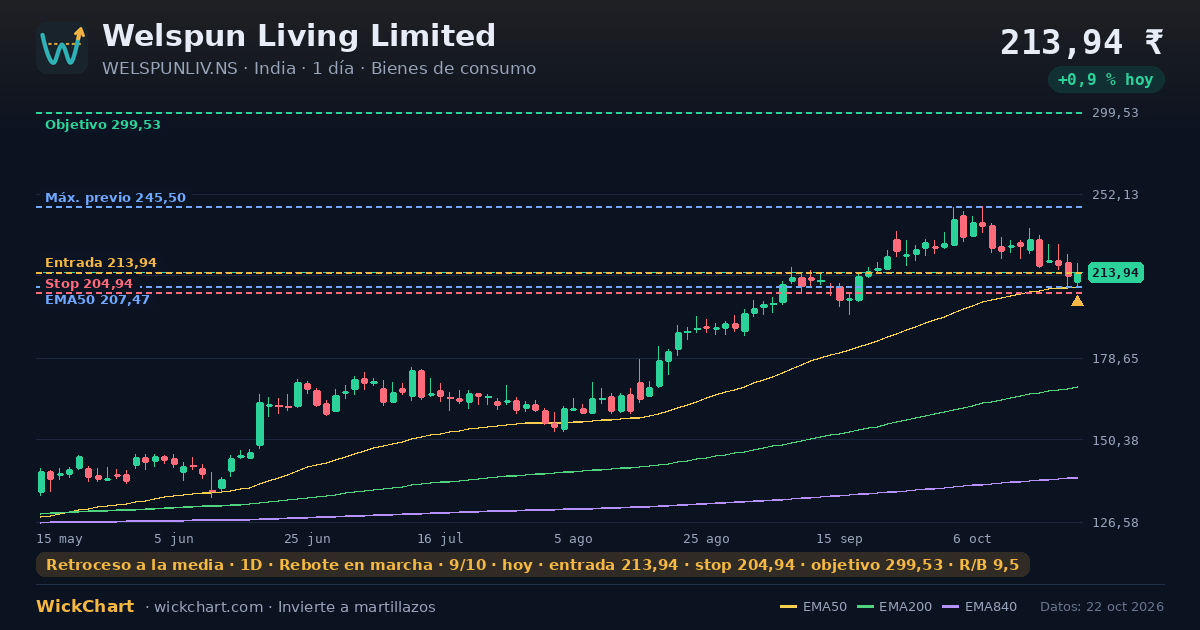The image size is (1200, 630).
Task: Open the WickChart brand name
Action: [85, 606]
